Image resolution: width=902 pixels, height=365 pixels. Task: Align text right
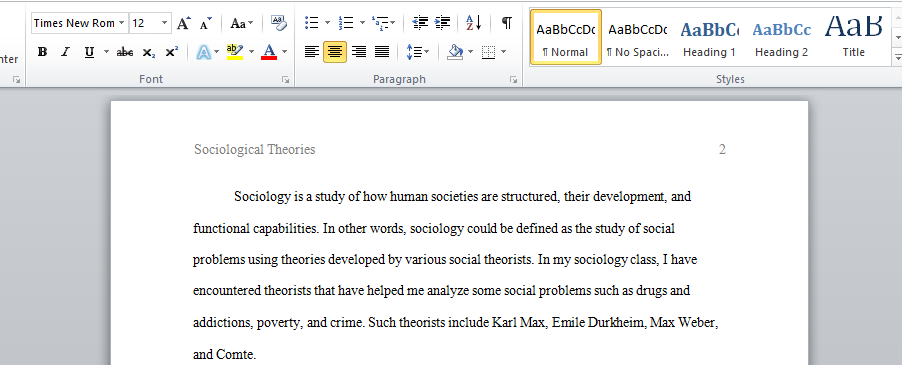coord(359,52)
